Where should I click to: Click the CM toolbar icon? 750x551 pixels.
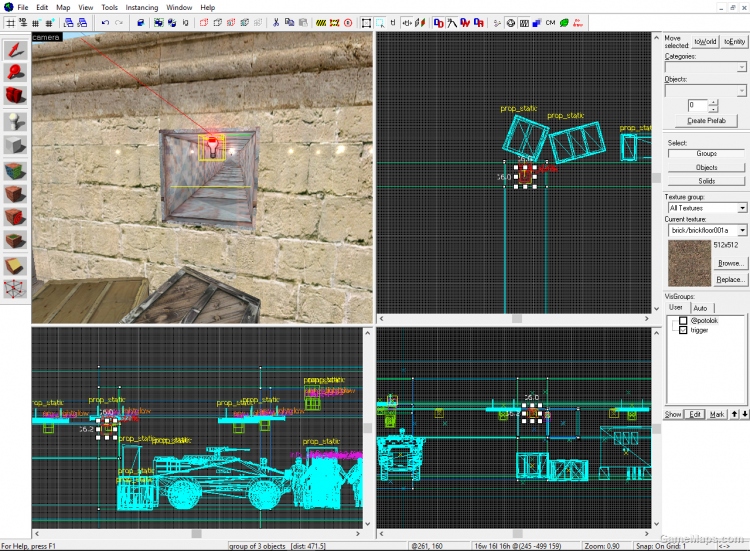550,22
